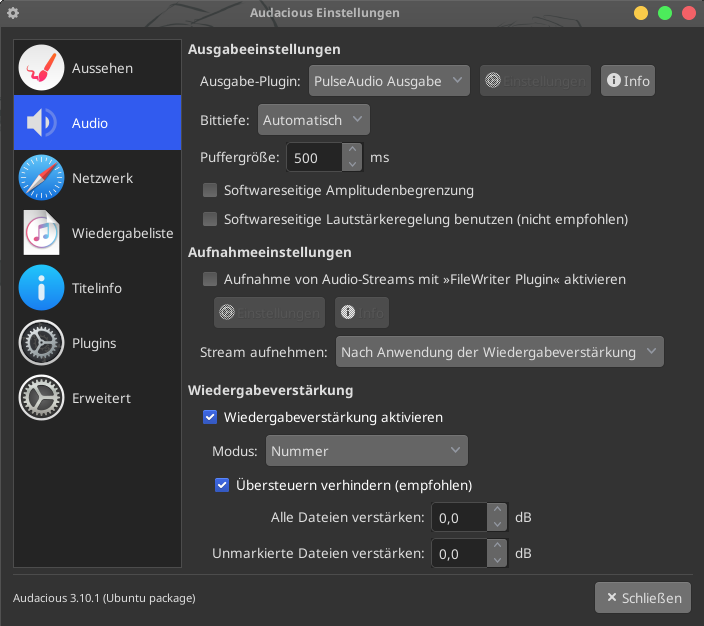Click the 'Wiedergabeverstärkung' section heading

tap(270, 390)
